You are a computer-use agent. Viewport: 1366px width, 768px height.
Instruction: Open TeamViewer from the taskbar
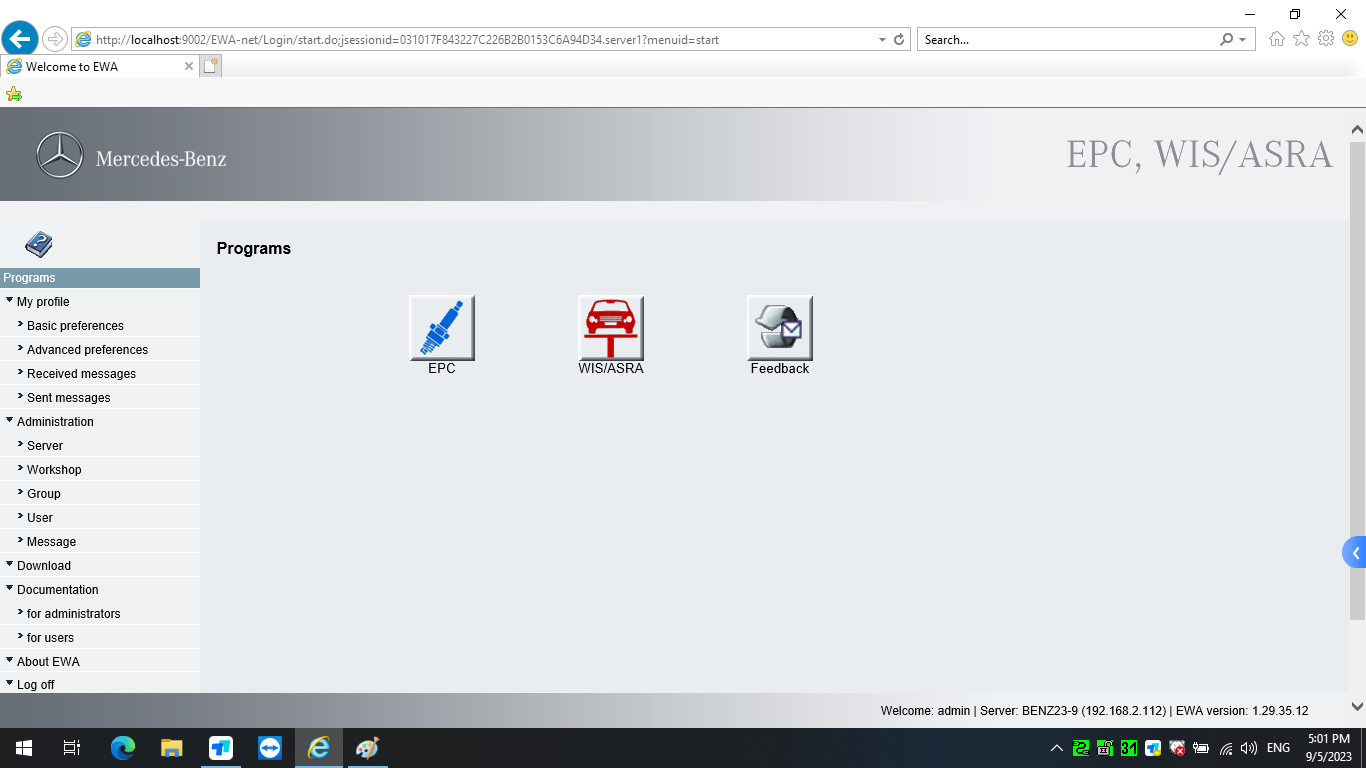pyautogui.click(x=270, y=748)
